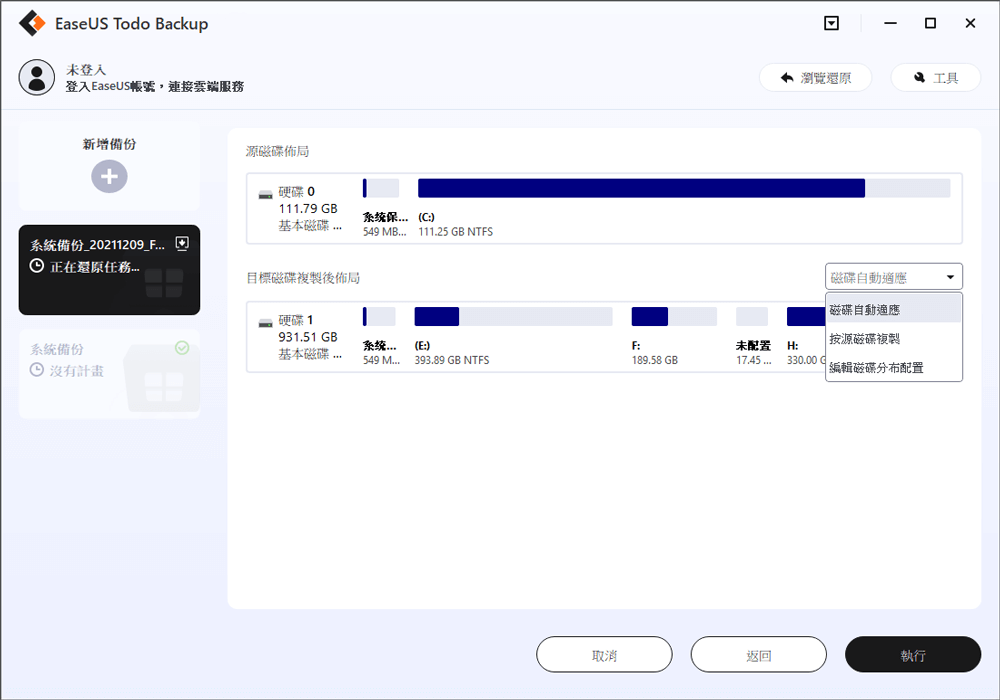Screen dimensions: 1000x700
Task: Click the 硬碟 0 drive icon
Action: (265, 194)
